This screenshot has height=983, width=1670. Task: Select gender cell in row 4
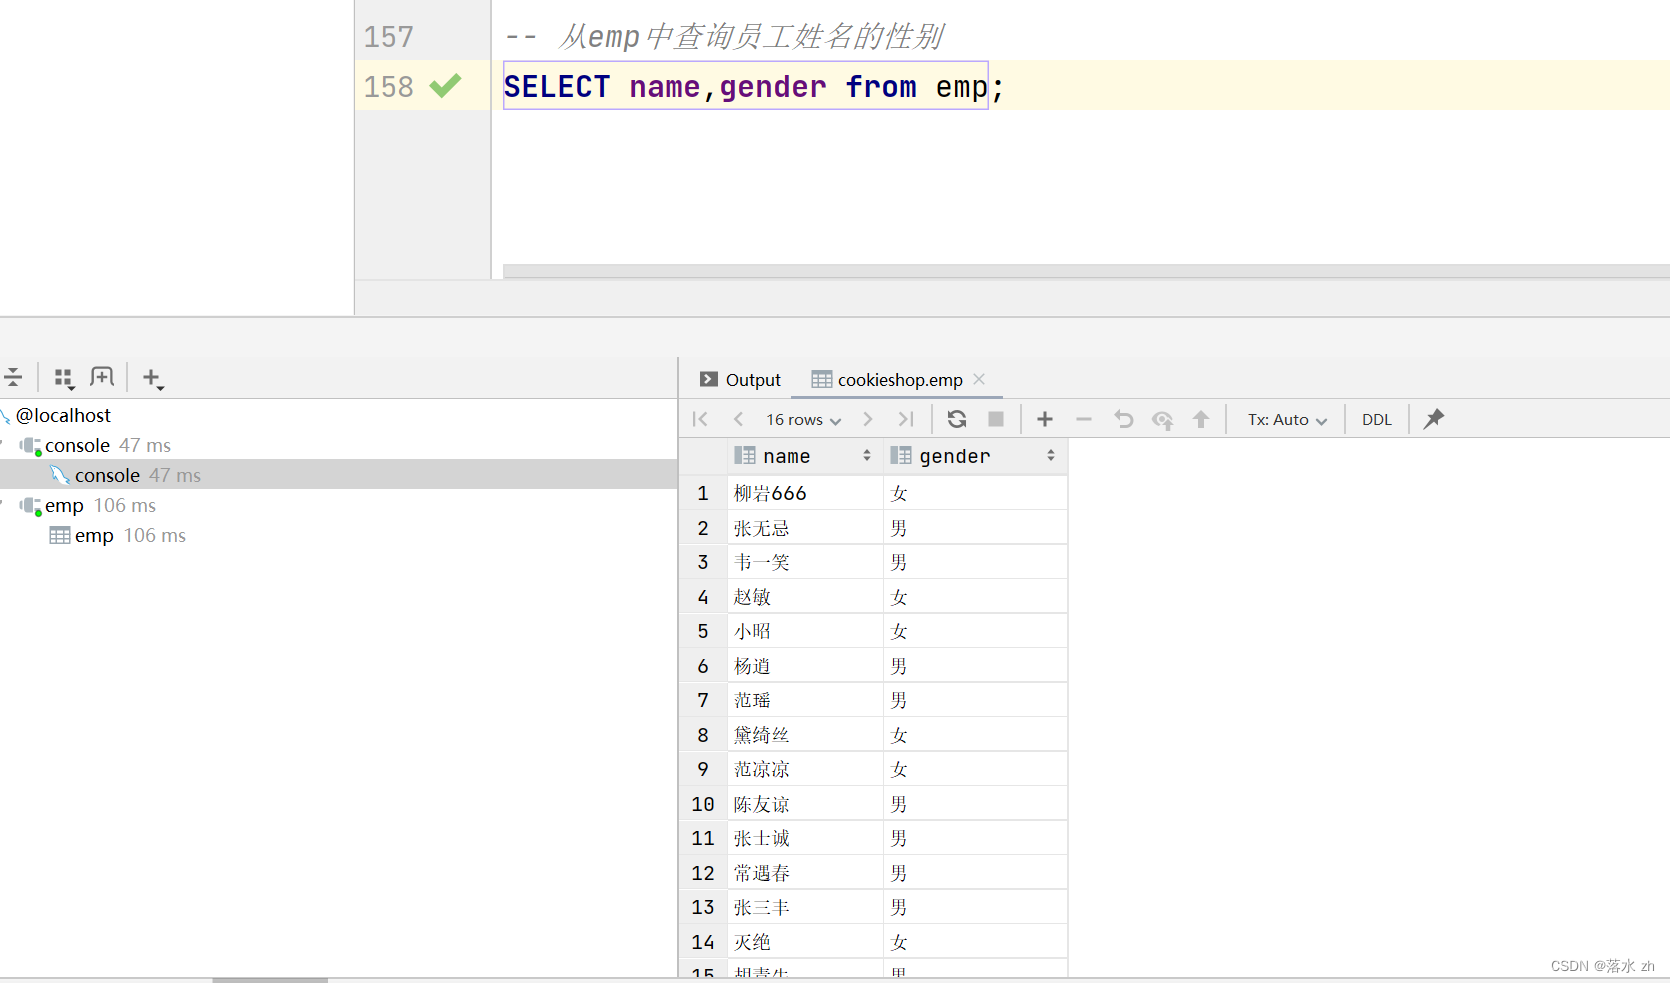[x=975, y=597]
